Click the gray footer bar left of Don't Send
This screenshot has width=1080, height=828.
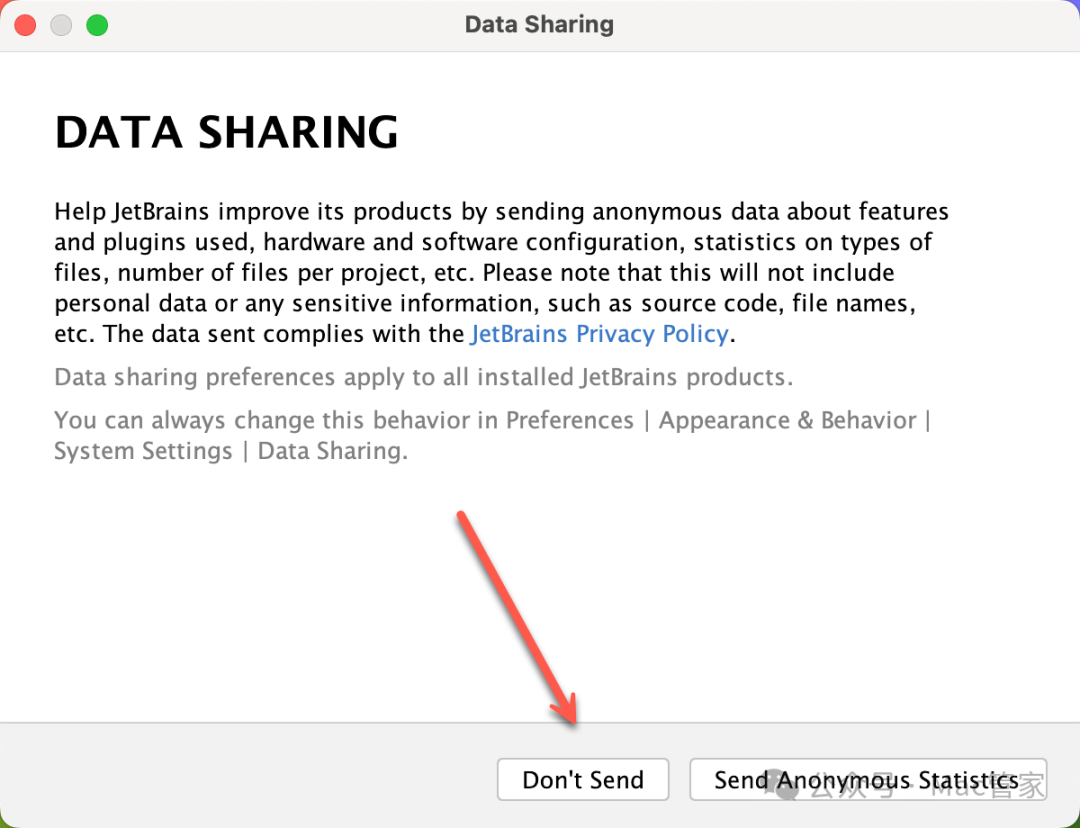(248, 776)
